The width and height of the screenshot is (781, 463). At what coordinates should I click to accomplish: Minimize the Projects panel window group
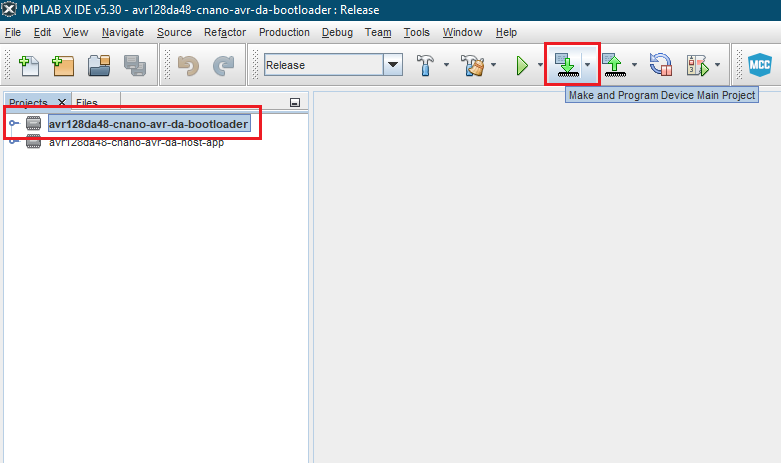click(x=295, y=103)
